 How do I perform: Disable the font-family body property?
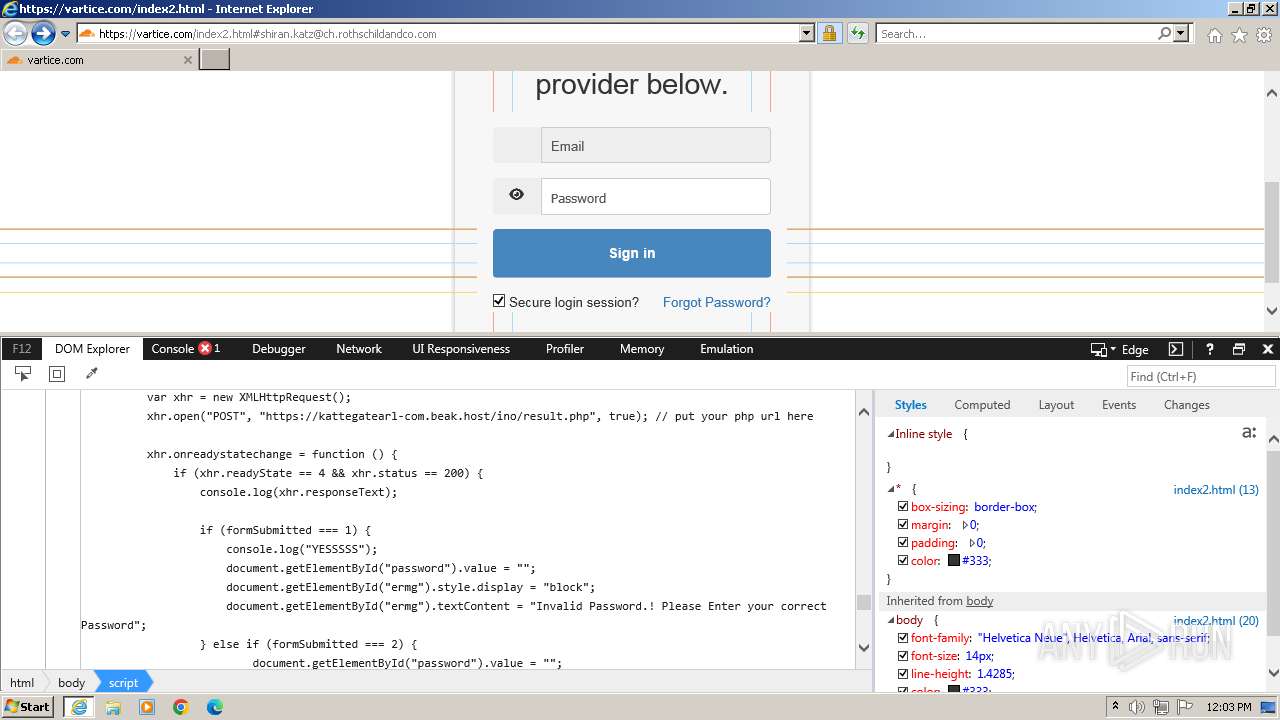[x=903, y=638]
